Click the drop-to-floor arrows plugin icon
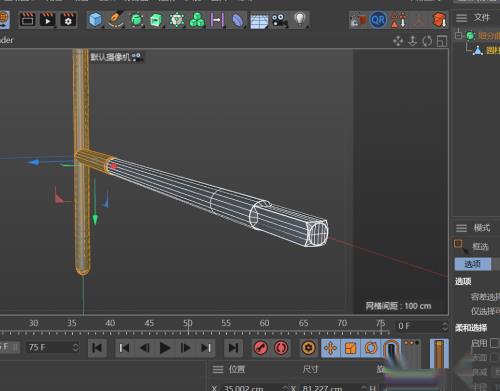The image size is (500, 391). [x=399, y=20]
